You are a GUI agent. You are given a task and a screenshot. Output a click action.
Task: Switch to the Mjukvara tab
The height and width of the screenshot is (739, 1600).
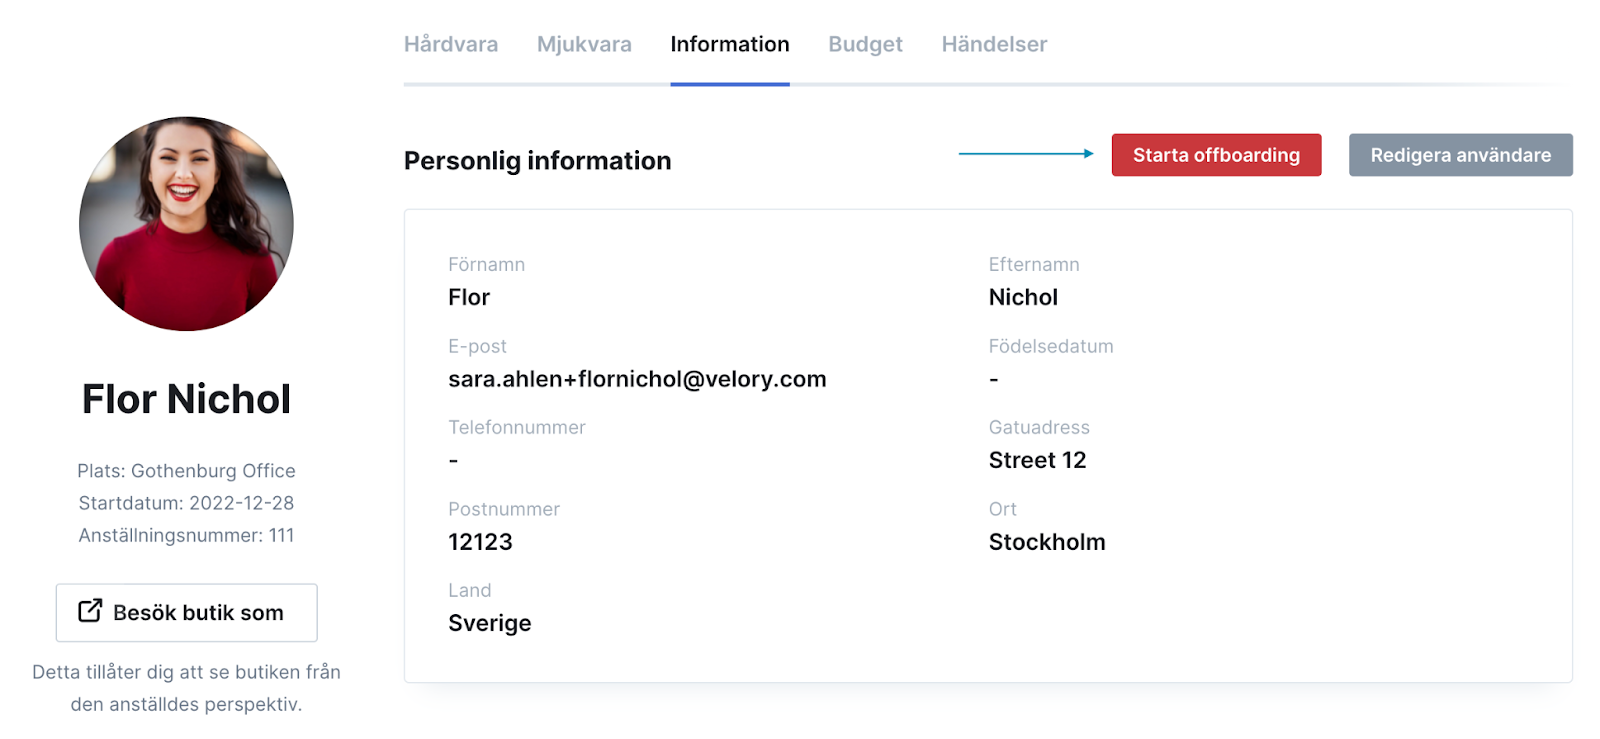[584, 44]
